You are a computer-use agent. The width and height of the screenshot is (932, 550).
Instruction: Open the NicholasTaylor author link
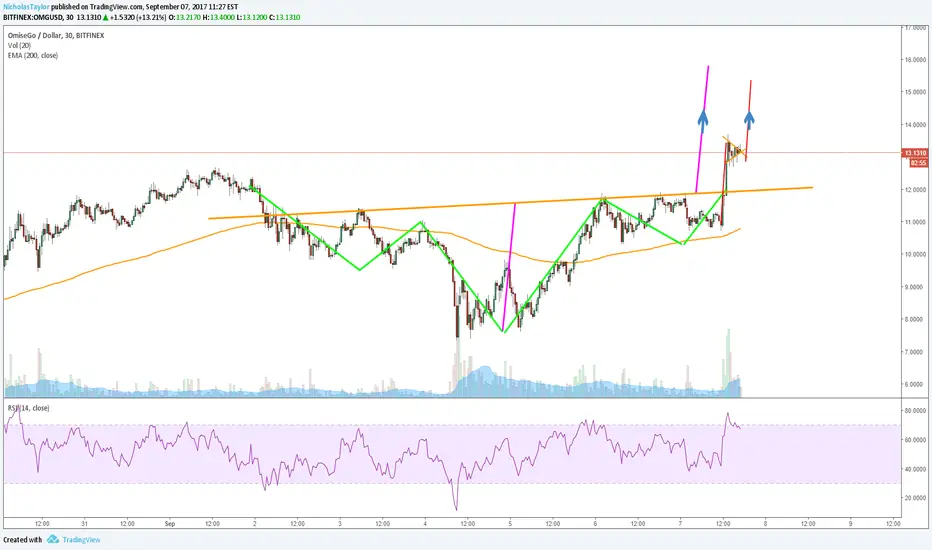click(26, 7)
